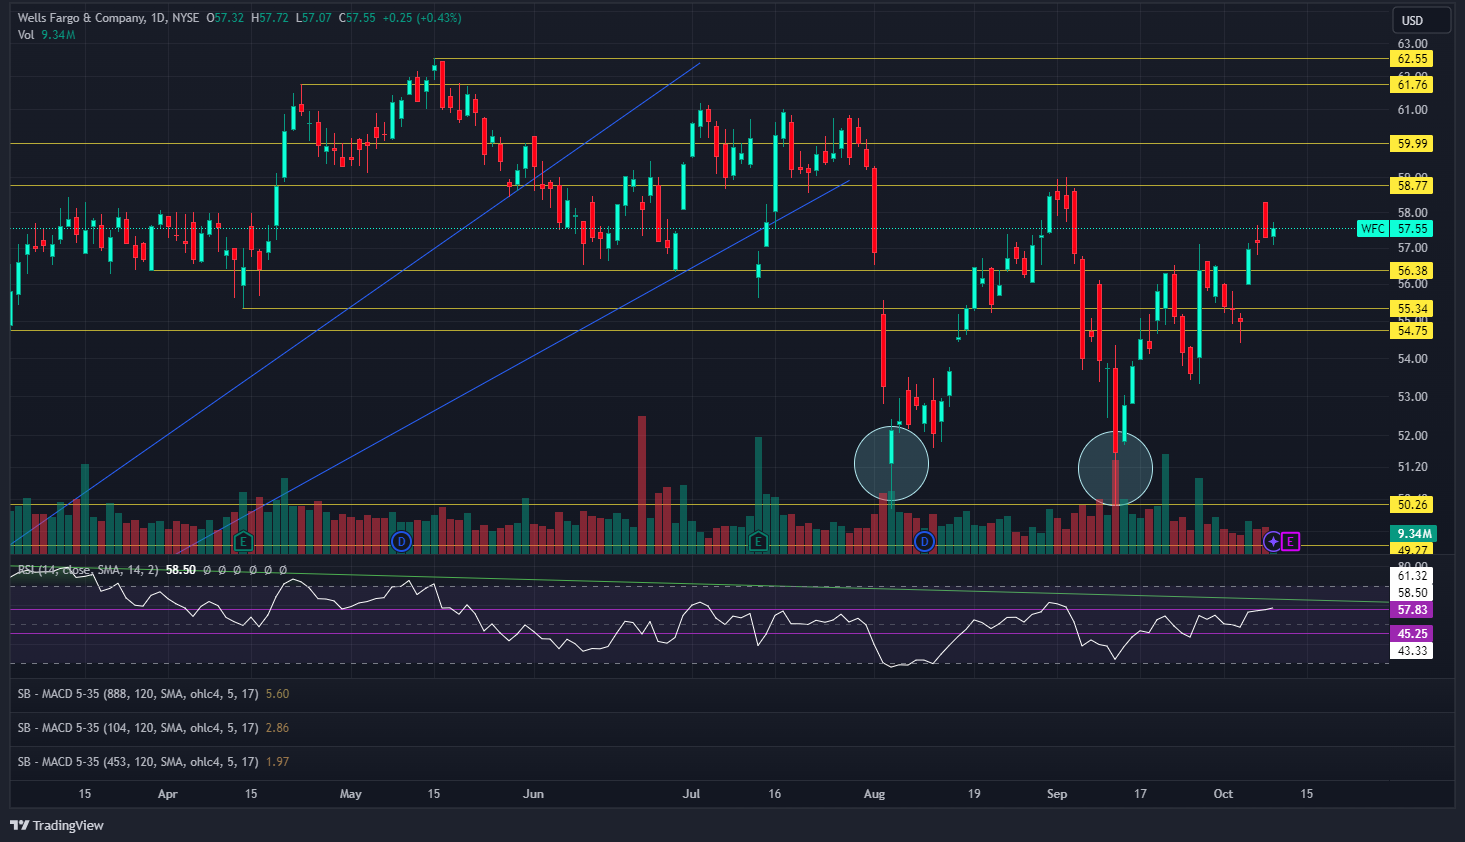
Task: Click the May label on the time axis
Action: click(x=351, y=794)
